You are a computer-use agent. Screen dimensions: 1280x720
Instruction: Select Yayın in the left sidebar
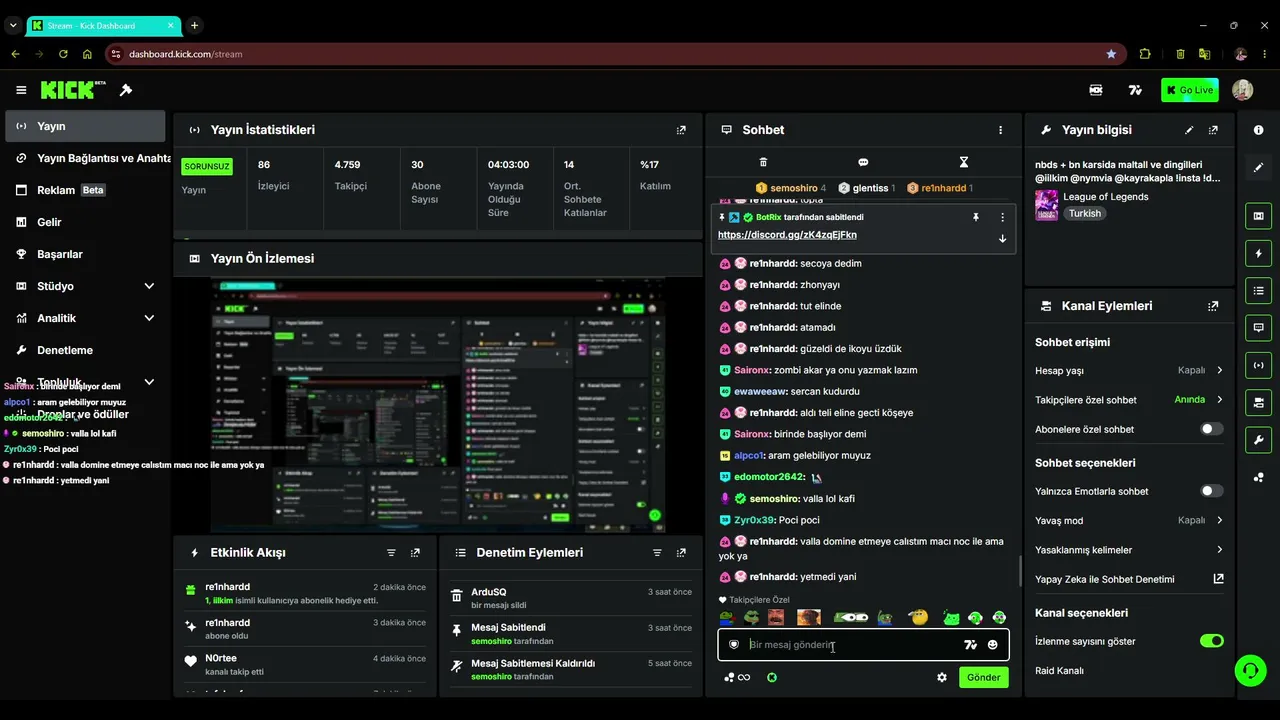click(x=85, y=126)
